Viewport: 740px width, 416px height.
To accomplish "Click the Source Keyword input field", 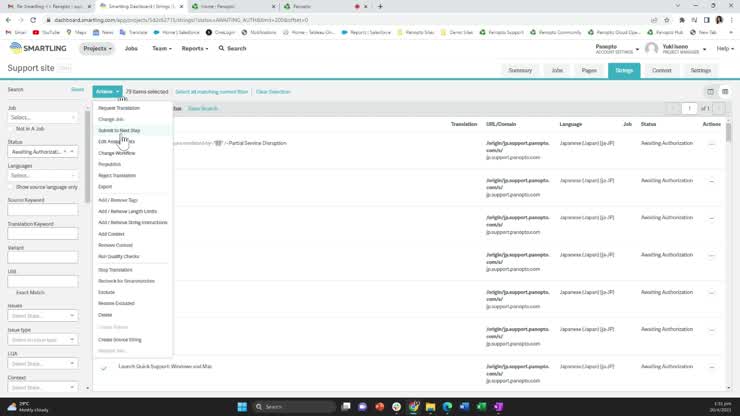I will 42,210.
